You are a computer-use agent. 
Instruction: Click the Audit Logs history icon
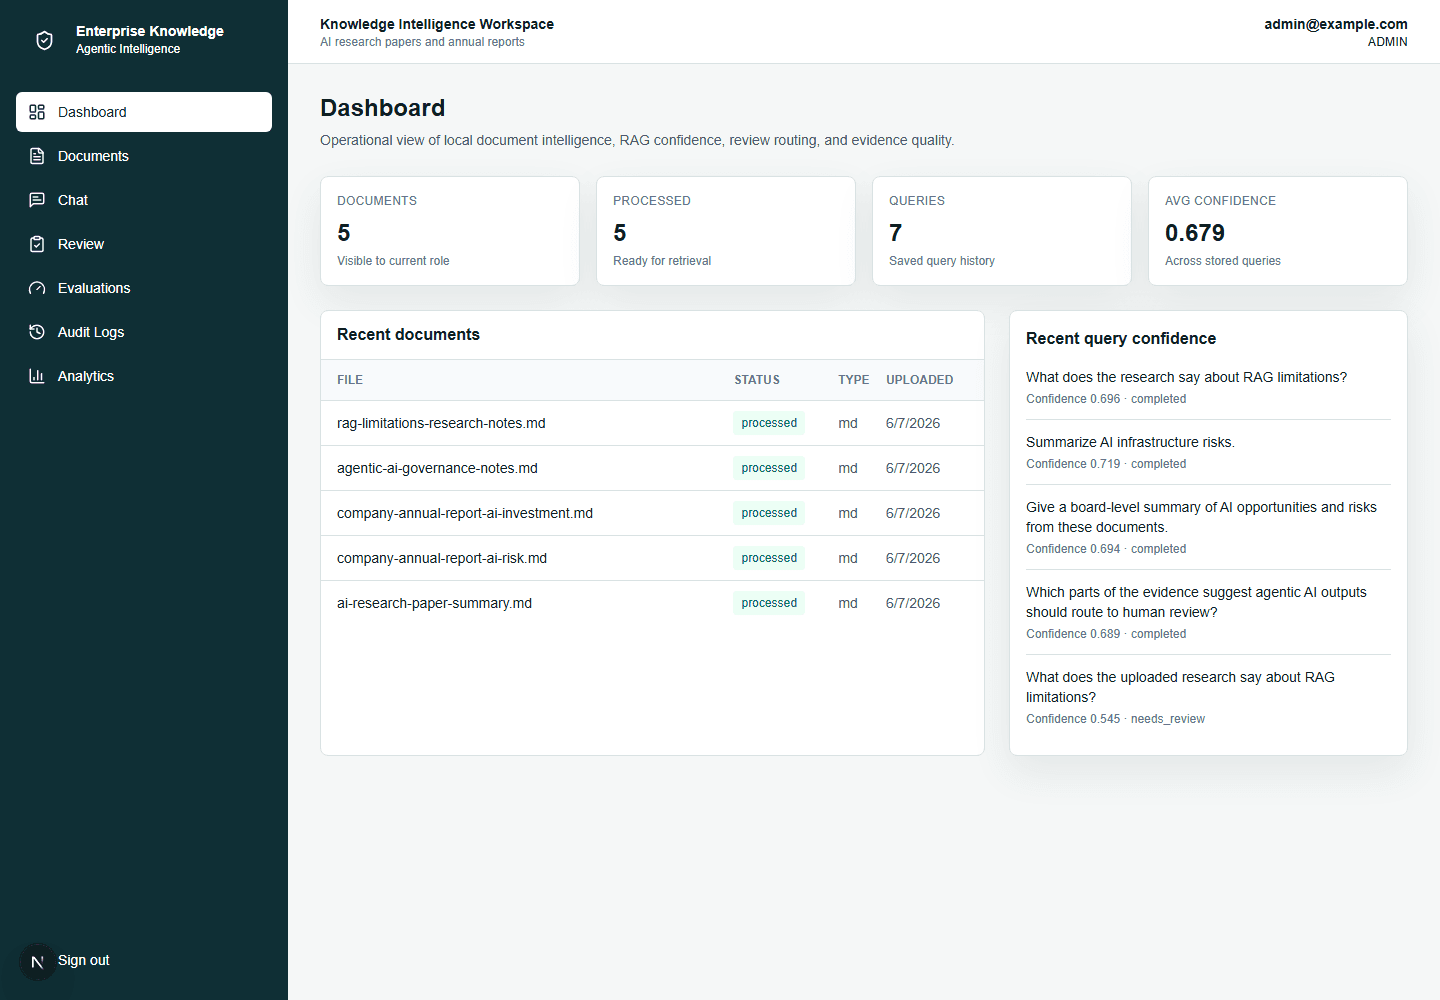[37, 332]
